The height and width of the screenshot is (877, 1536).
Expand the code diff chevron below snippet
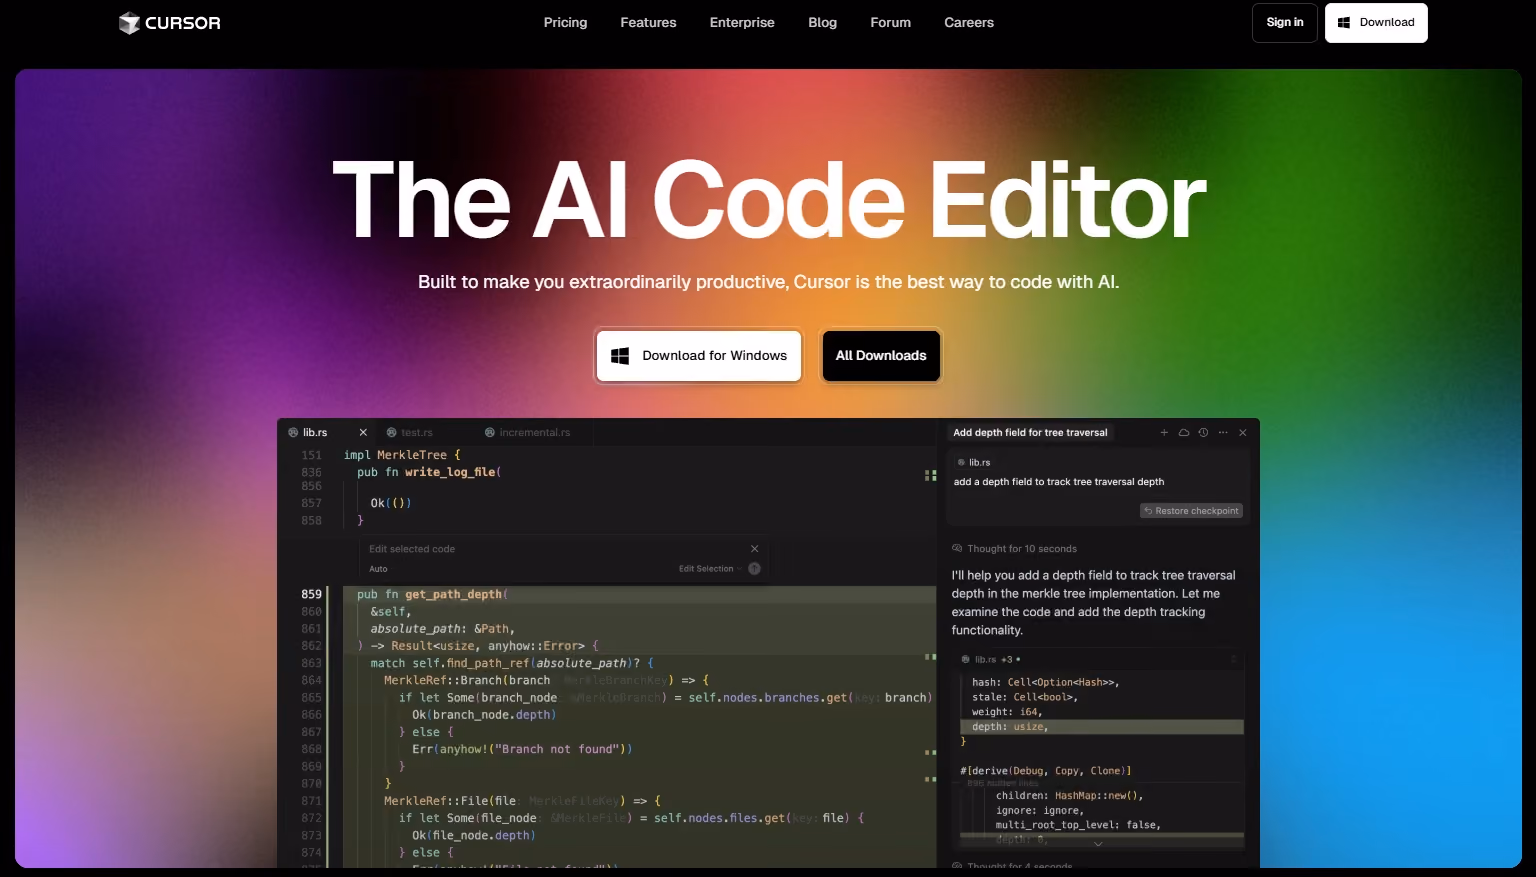pyautogui.click(x=1098, y=844)
